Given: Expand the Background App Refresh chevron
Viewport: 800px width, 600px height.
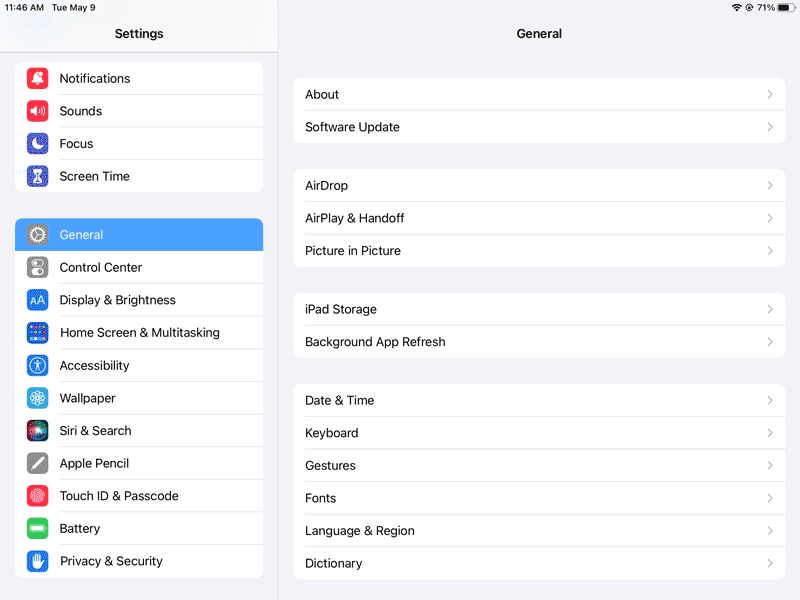Looking at the screenshot, I should coord(770,342).
